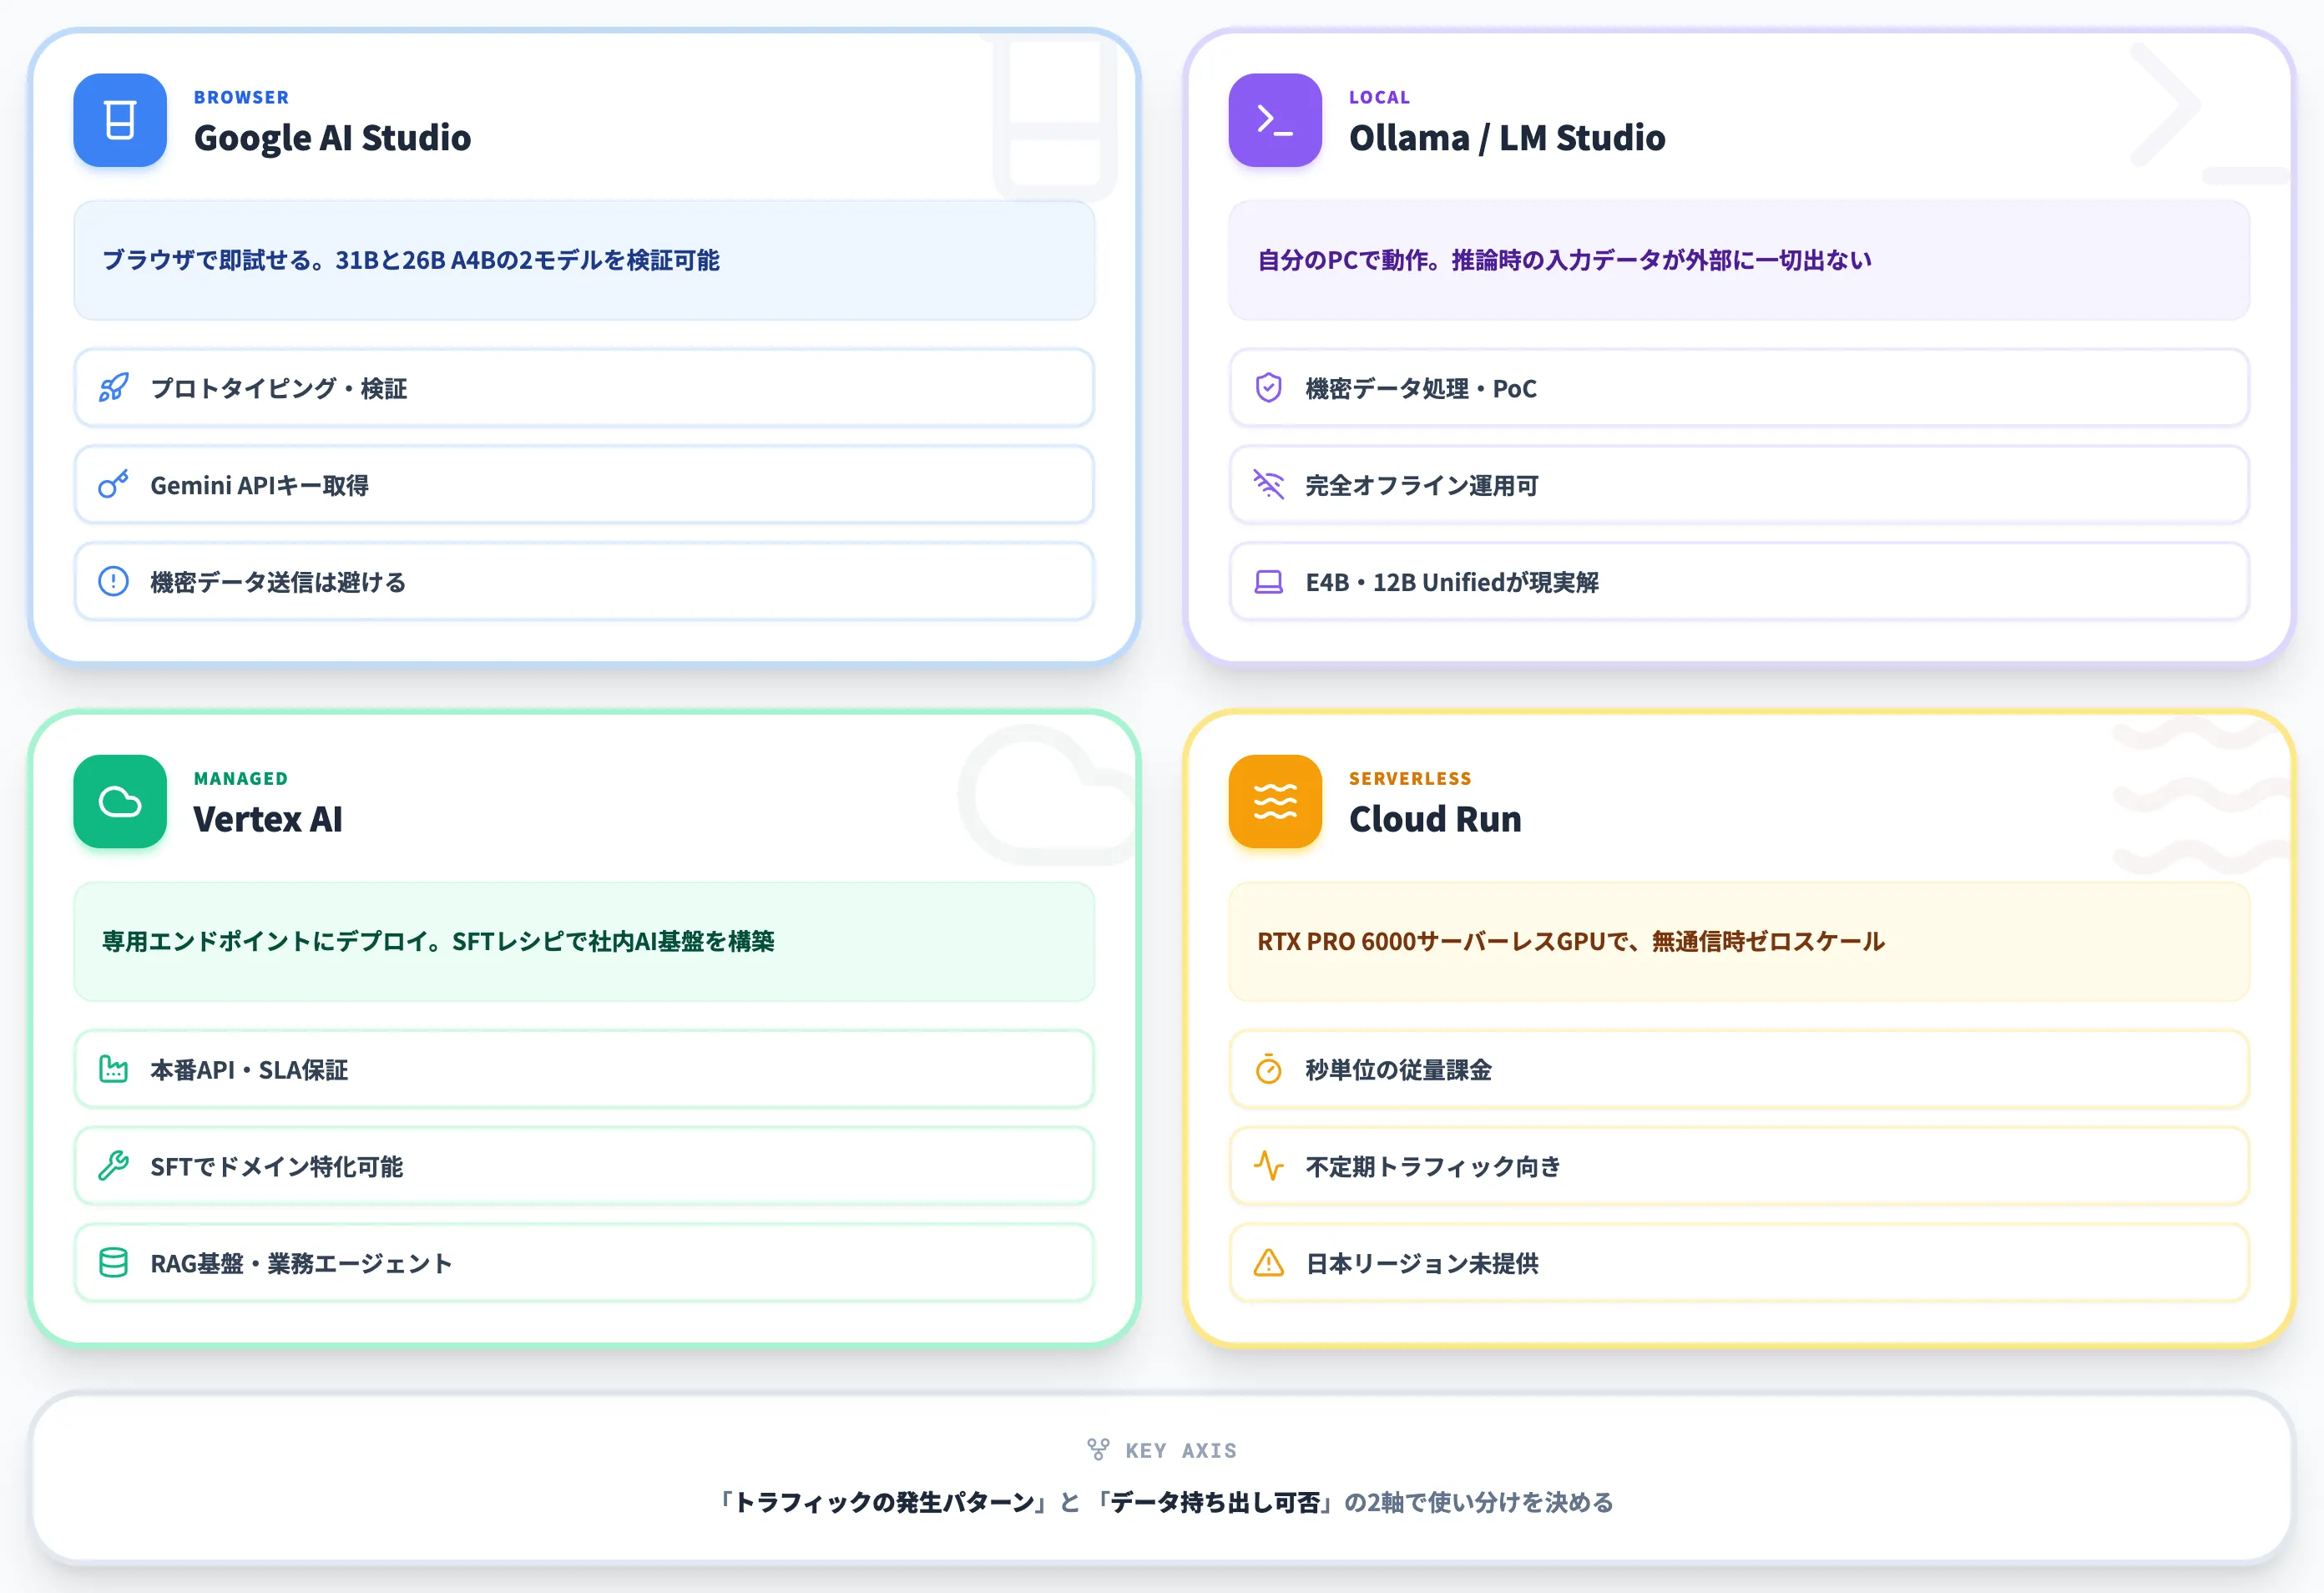This screenshot has width=2324, height=1593.
Task: Click the warning triangle icon by 日本リージョン未提供
Action: (x=1269, y=1263)
